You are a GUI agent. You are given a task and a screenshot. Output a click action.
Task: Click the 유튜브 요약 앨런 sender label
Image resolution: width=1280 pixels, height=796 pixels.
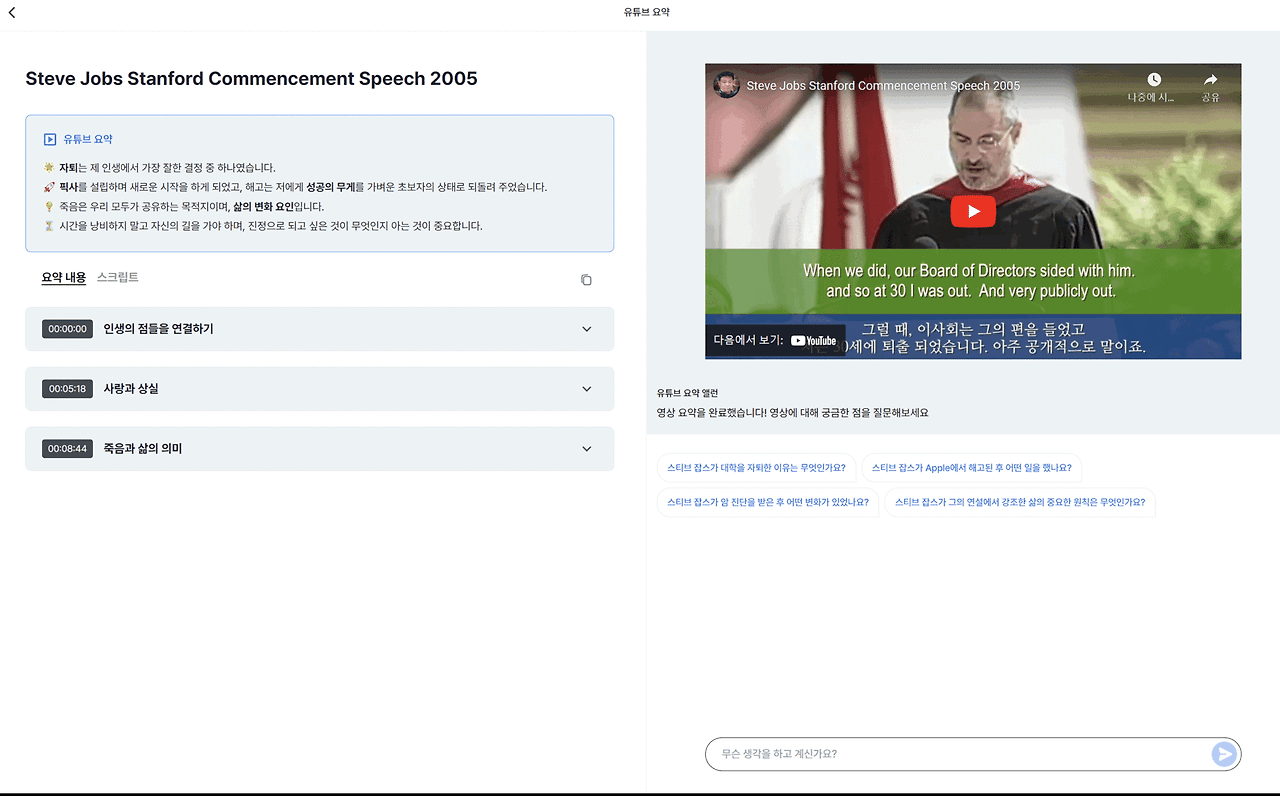tap(687, 393)
